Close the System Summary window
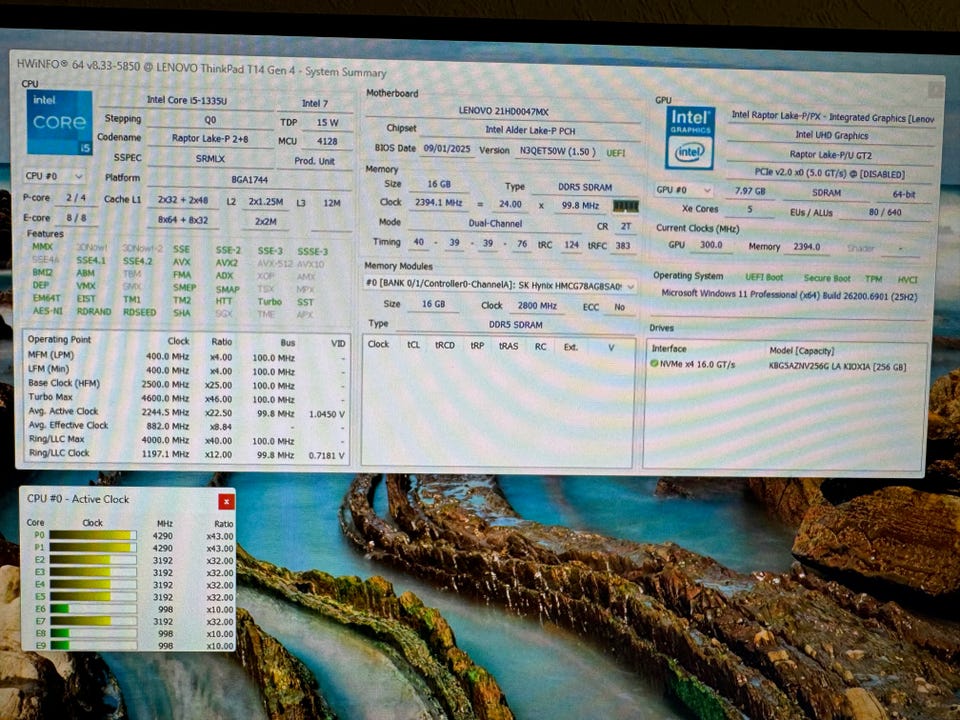The width and height of the screenshot is (960, 720). [934, 90]
